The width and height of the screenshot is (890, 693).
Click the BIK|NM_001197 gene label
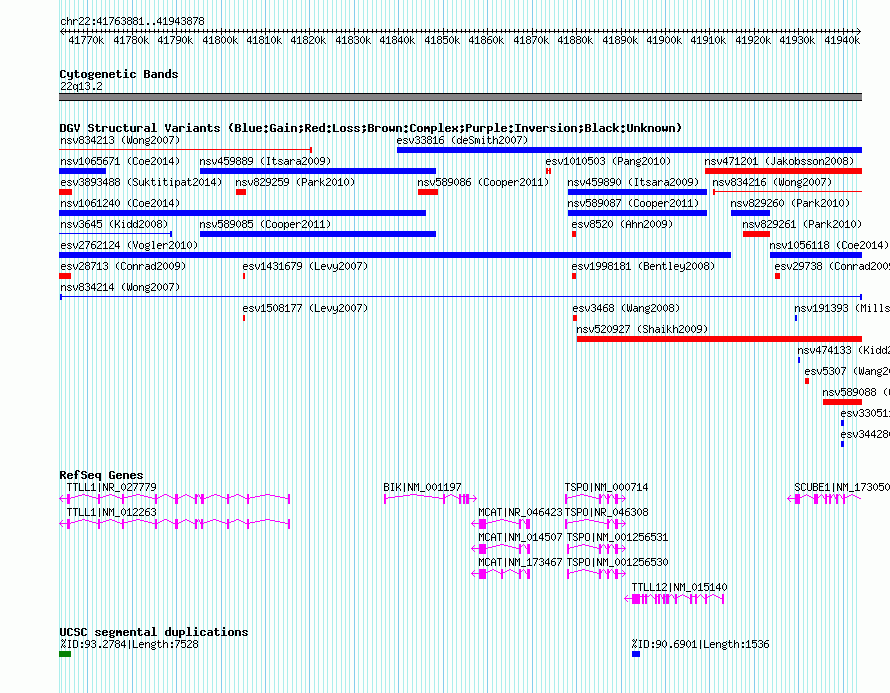pos(422,487)
